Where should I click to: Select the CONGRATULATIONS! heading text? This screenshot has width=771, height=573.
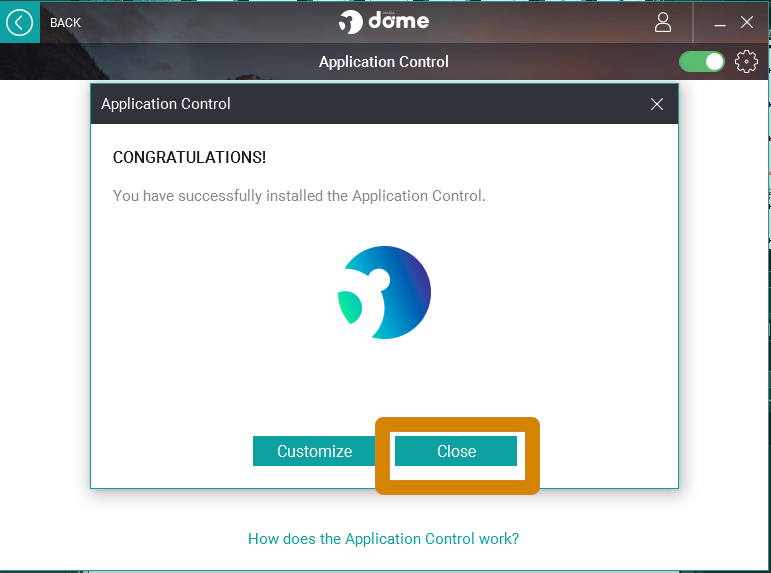point(189,157)
